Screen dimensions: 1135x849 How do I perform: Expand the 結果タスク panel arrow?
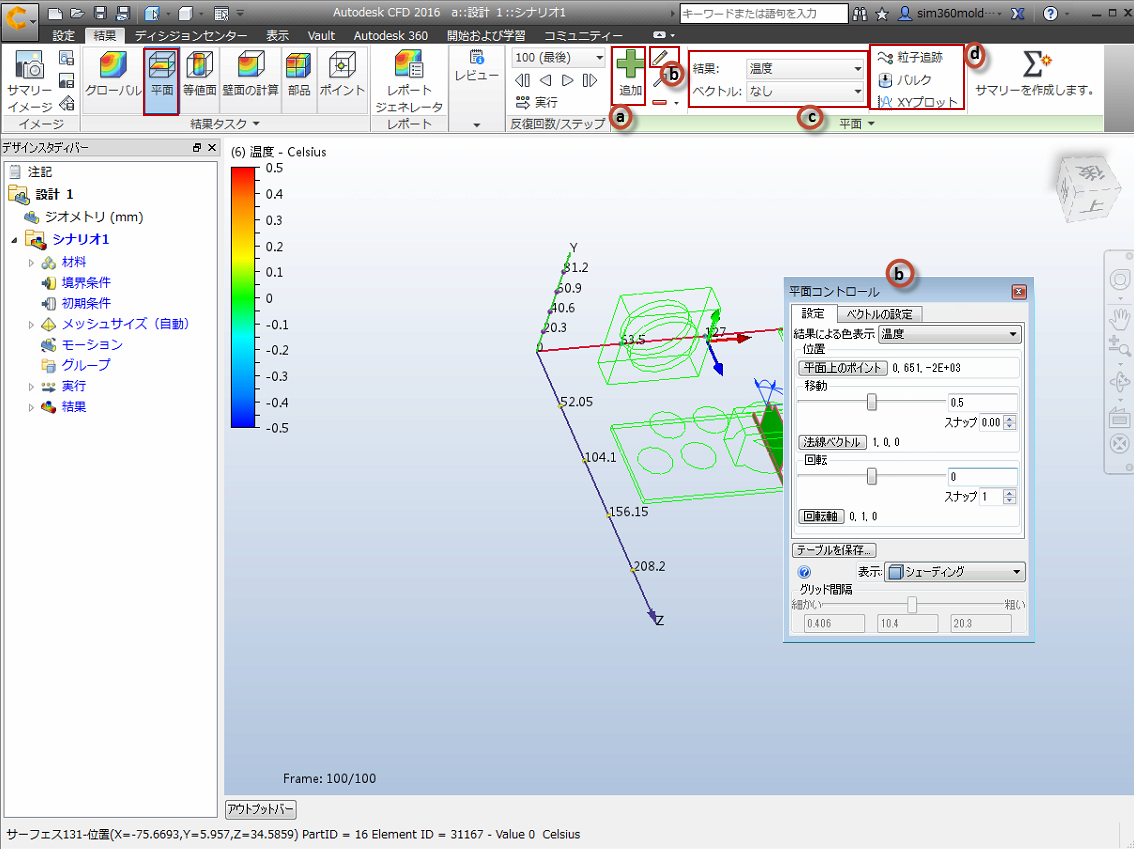pos(256,124)
